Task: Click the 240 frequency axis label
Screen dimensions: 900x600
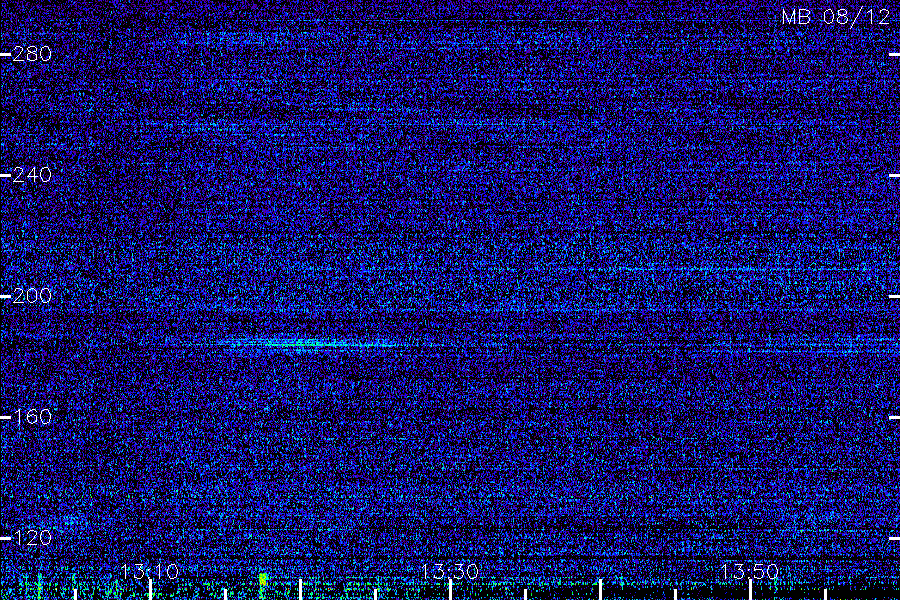Action: 32,175
